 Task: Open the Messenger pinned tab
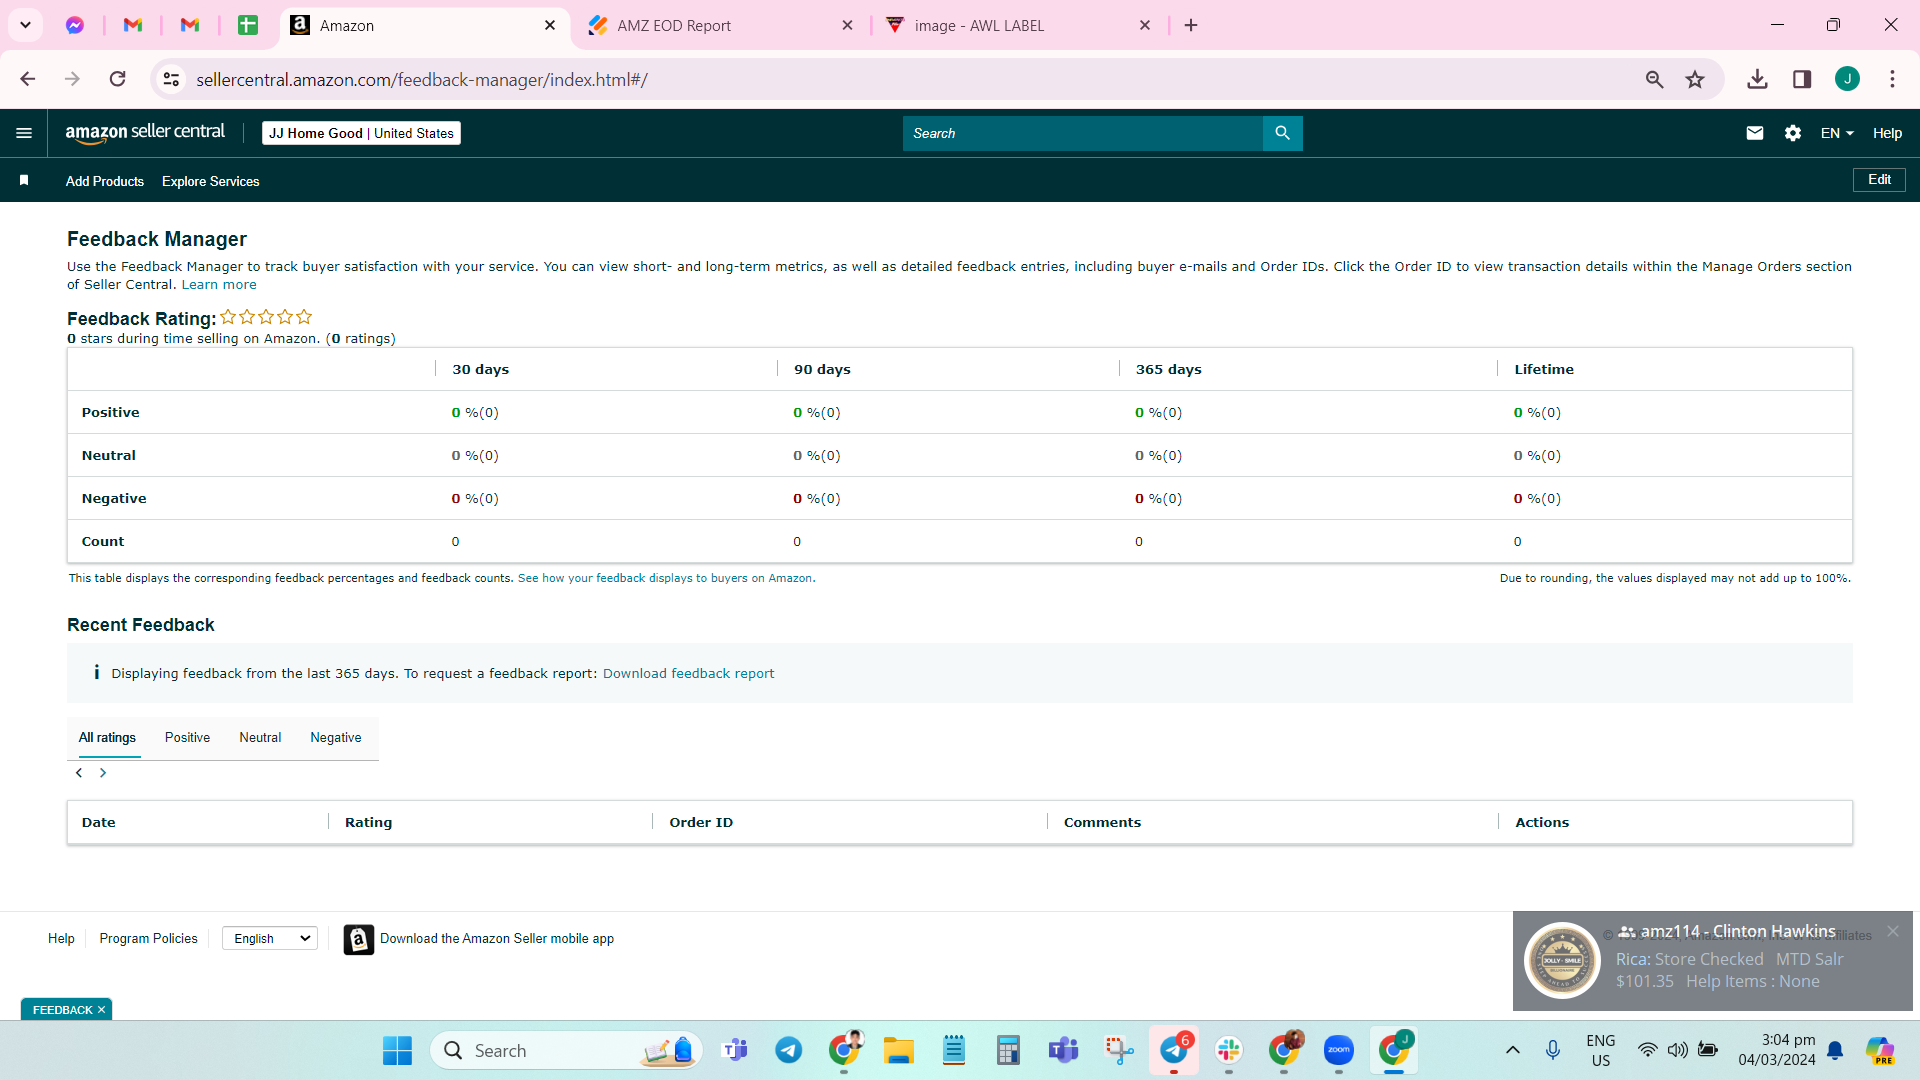point(75,25)
